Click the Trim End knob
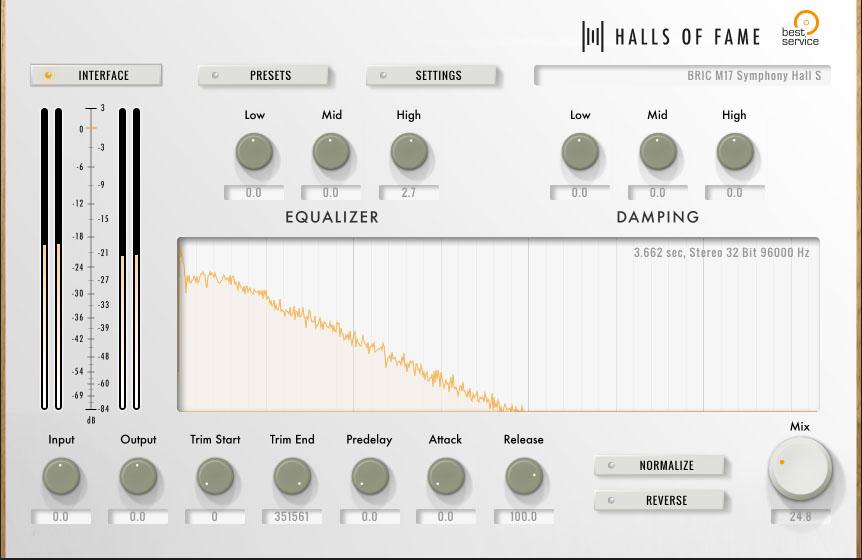 click(x=292, y=477)
